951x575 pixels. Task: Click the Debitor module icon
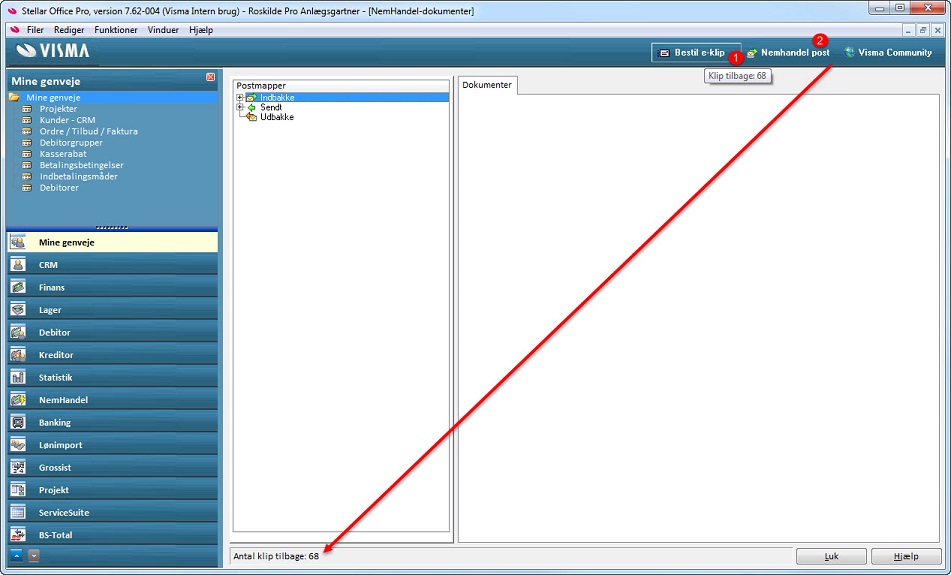point(18,332)
